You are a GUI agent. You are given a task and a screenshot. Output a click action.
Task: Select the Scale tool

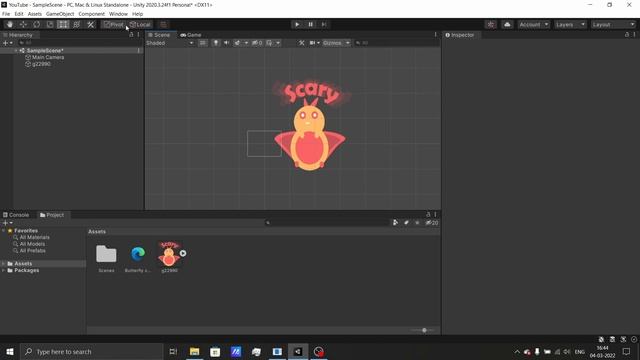tap(50, 24)
